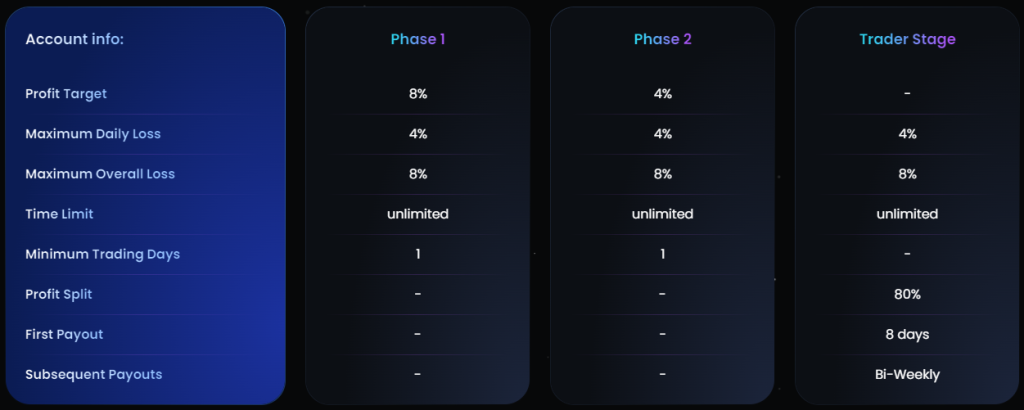Select Phase 2's 4% profit target value
1024x410 pixels.
click(662, 94)
